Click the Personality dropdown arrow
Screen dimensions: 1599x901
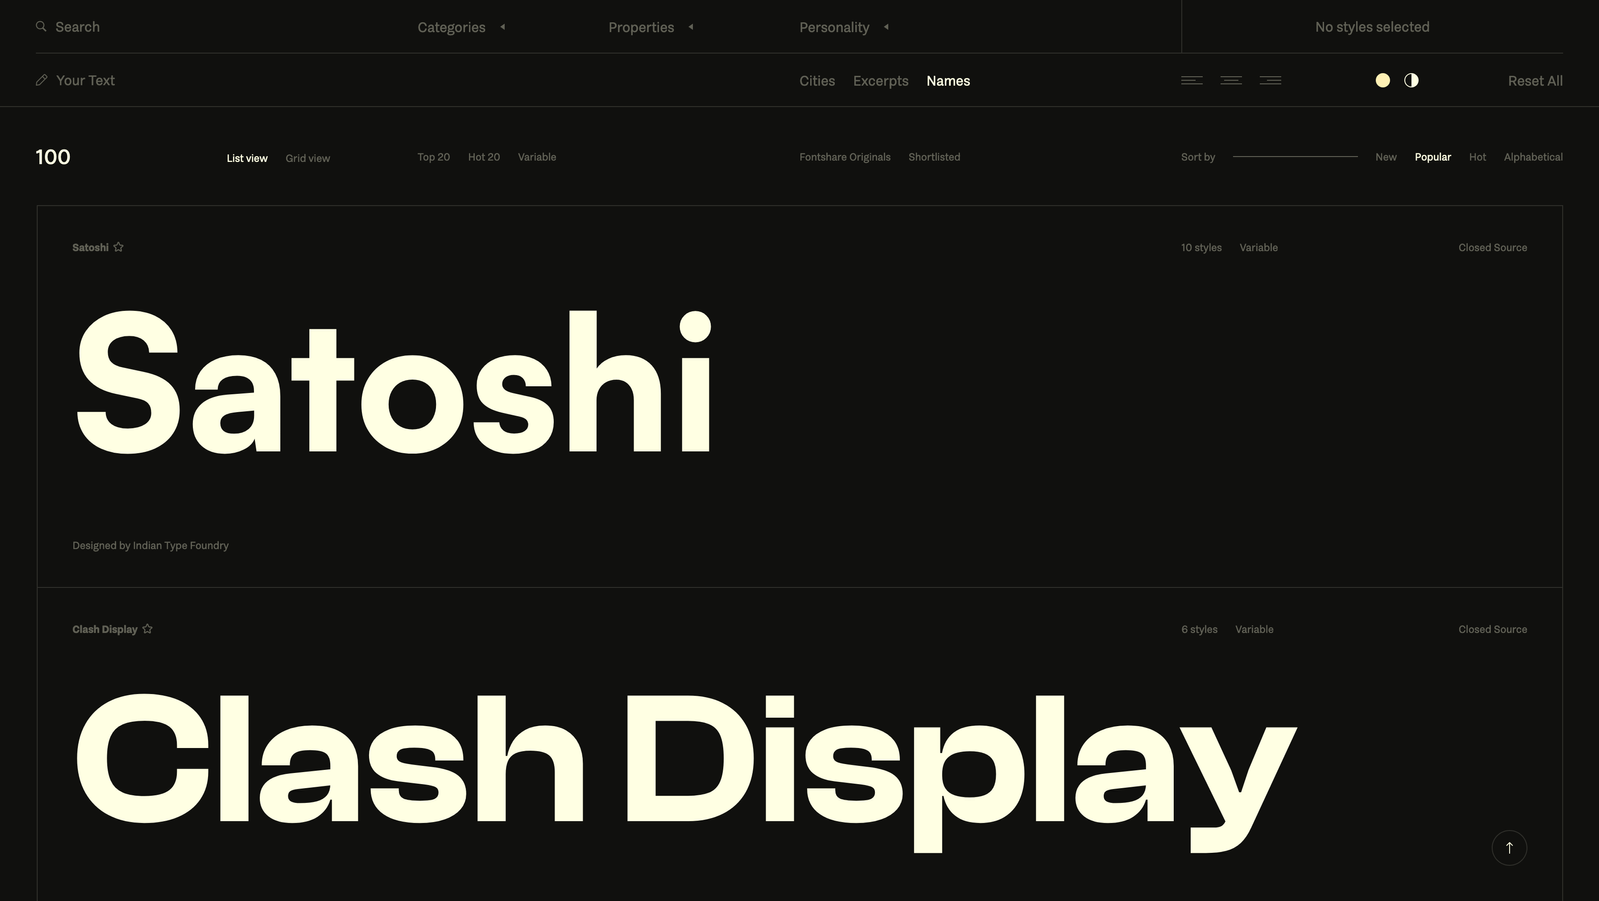pyautogui.click(x=886, y=27)
